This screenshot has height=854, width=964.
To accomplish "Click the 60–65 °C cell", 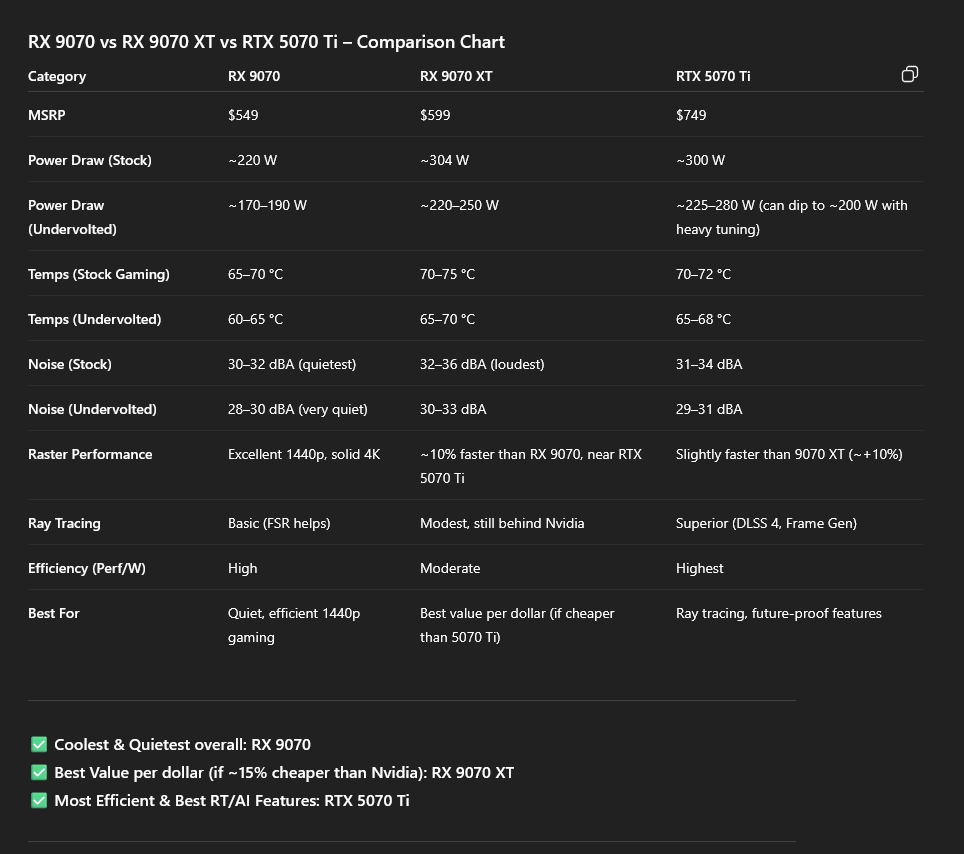I will 255,319.
